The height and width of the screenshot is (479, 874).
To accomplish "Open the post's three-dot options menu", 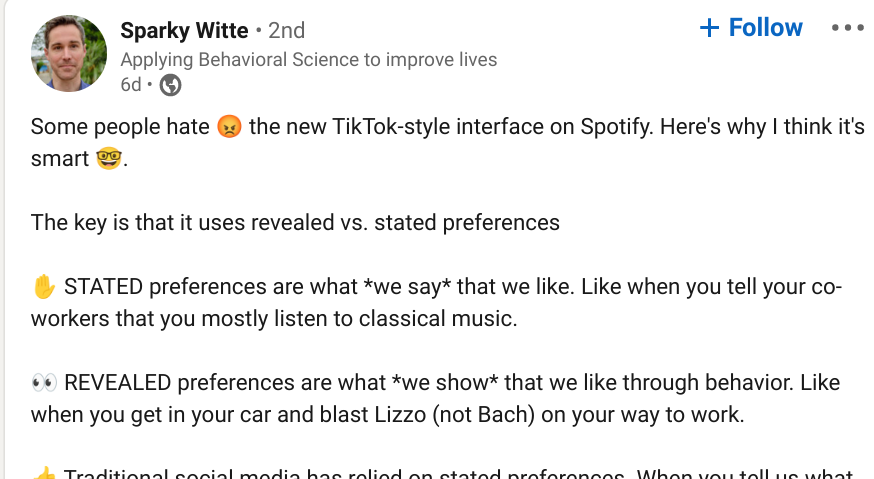I will click(848, 27).
